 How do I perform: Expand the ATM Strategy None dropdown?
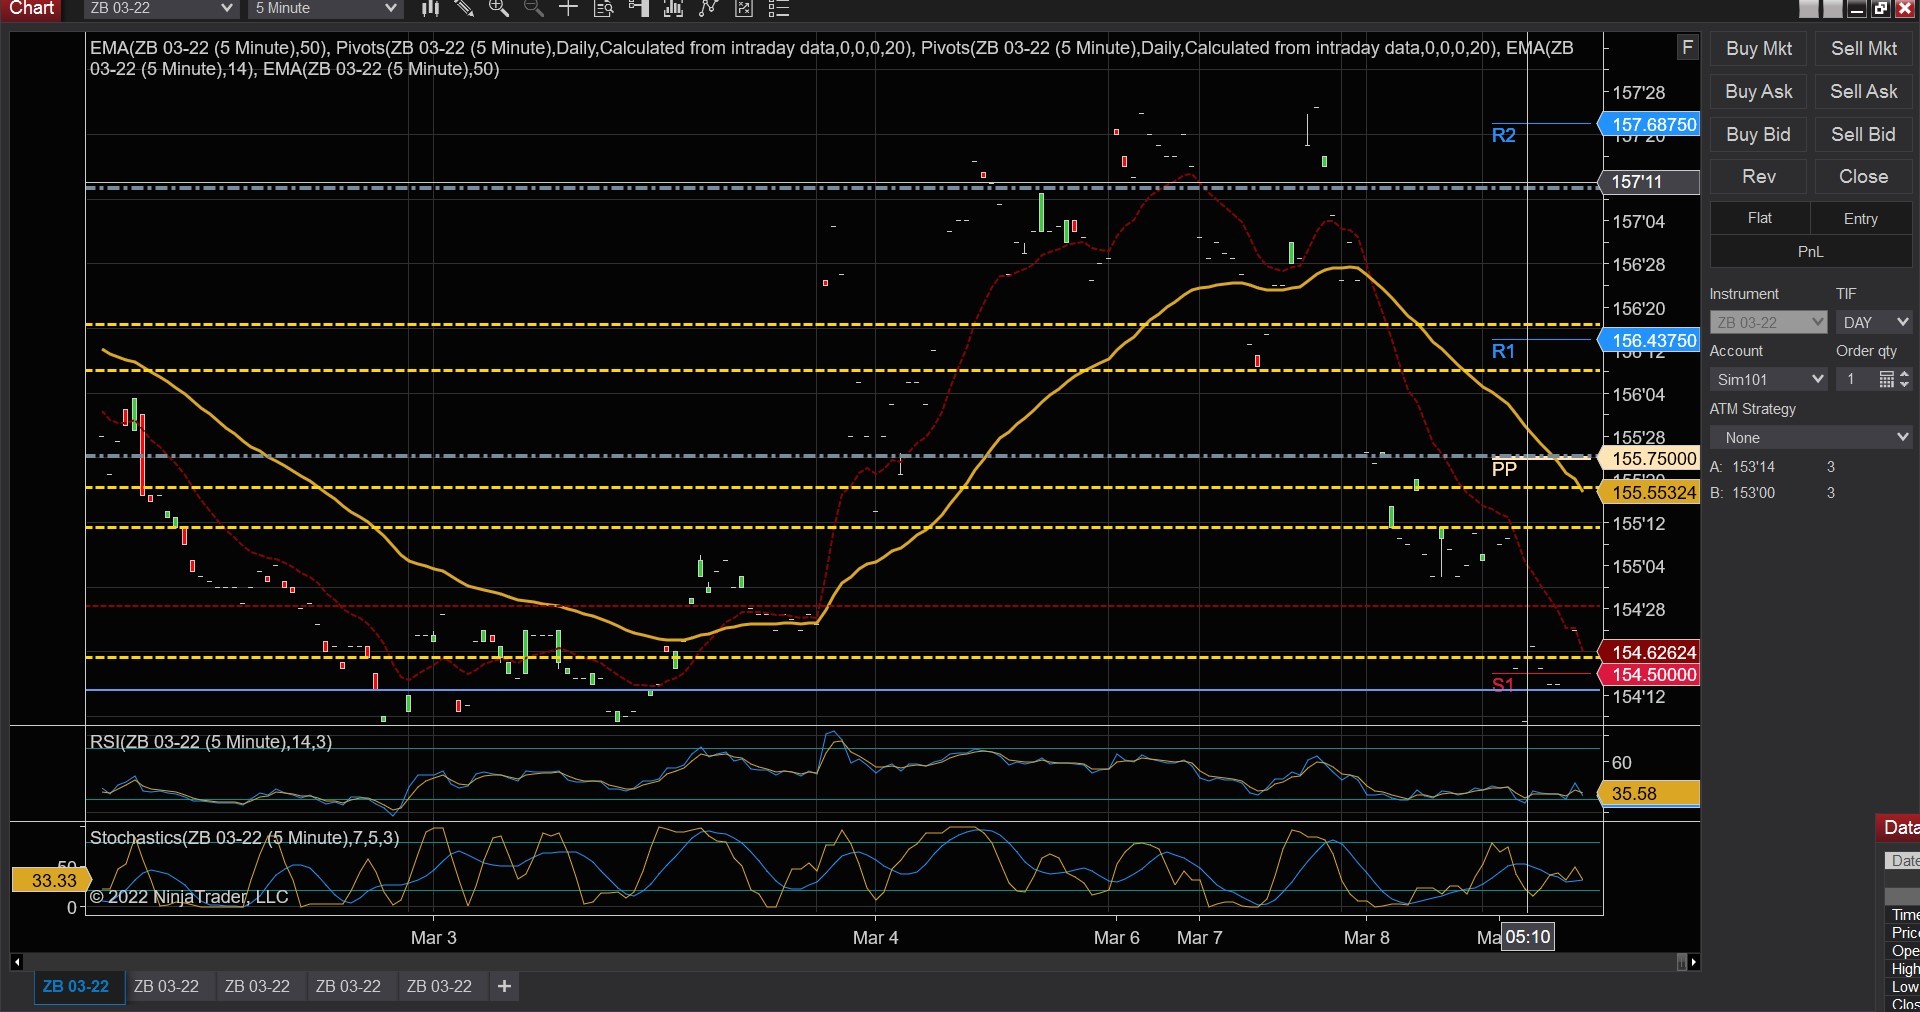(x=1811, y=437)
